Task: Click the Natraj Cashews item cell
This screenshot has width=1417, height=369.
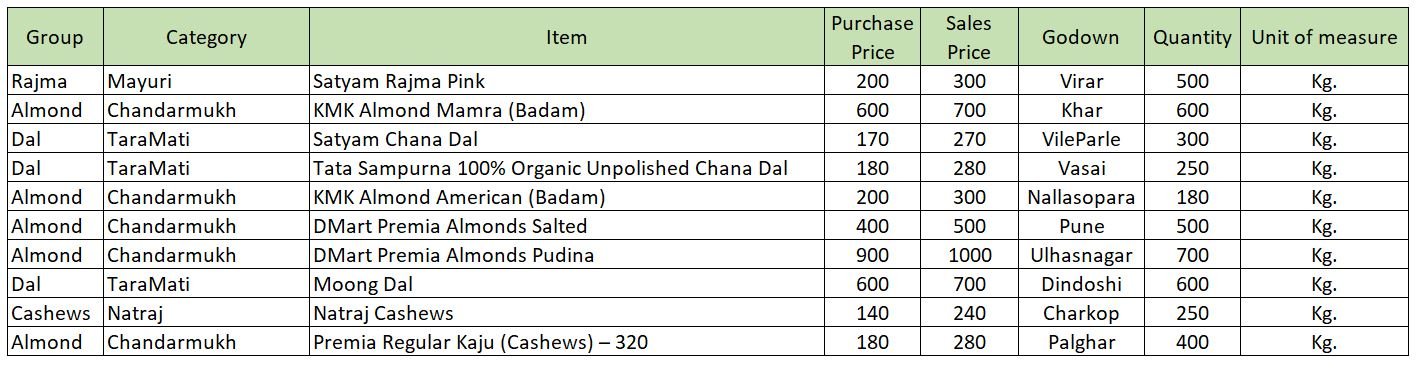Action: (567, 313)
